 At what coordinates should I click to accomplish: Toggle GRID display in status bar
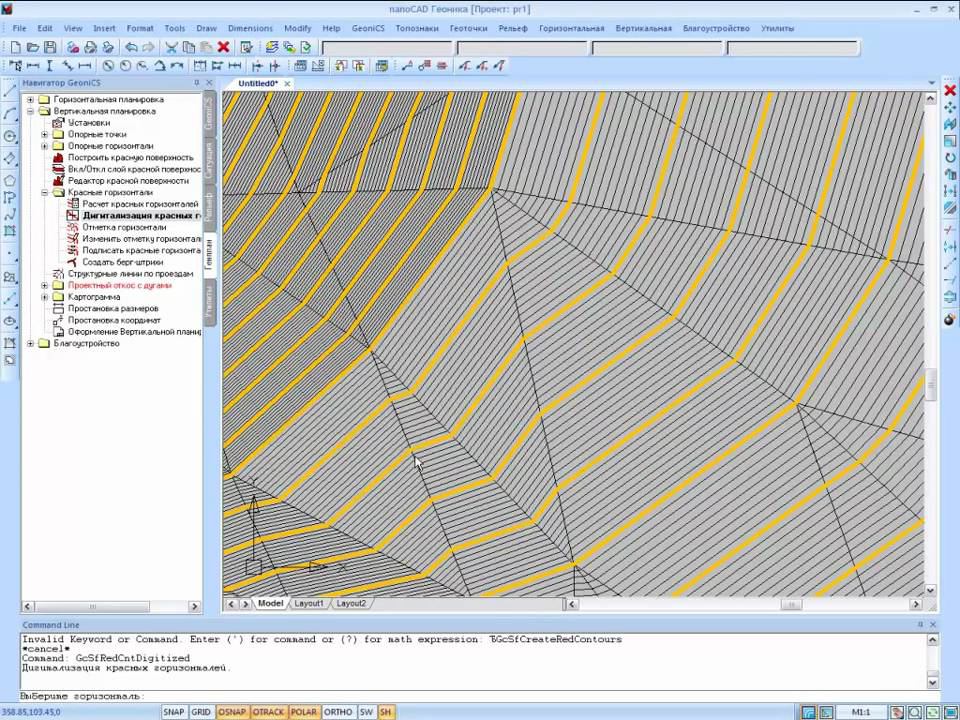pos(201,712)
